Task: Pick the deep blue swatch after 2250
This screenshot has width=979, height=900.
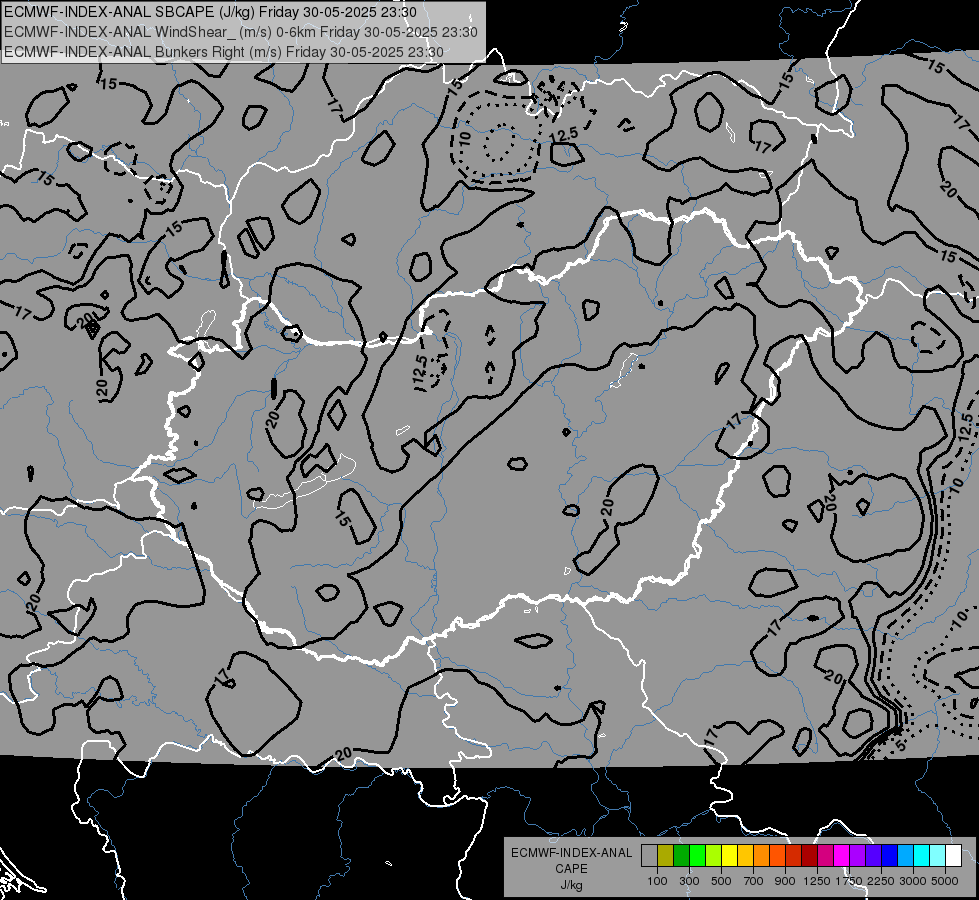Action: 890,856
